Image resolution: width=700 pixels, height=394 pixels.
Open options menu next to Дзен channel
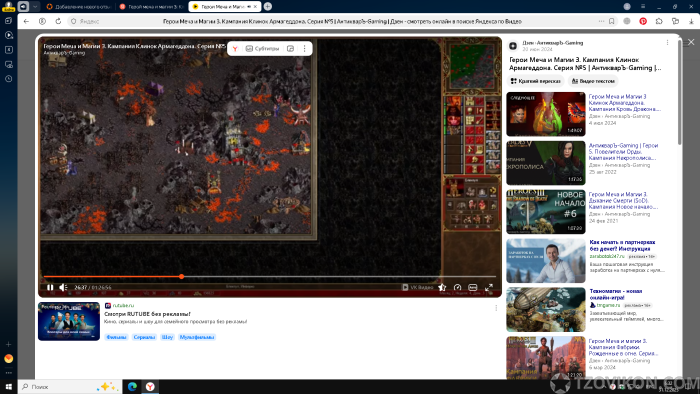tap(667, 43)
